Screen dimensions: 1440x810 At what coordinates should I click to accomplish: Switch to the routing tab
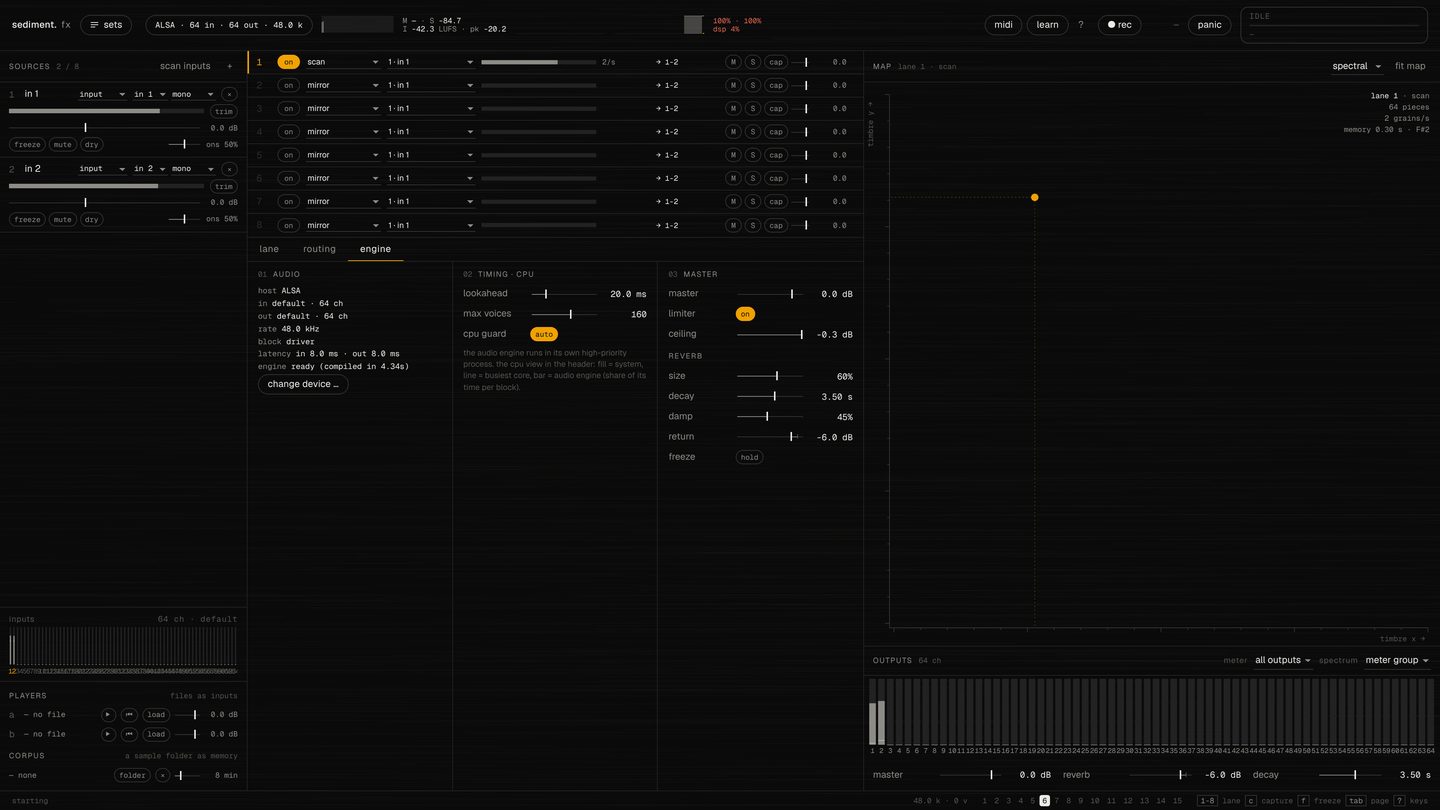click(319, 249)
